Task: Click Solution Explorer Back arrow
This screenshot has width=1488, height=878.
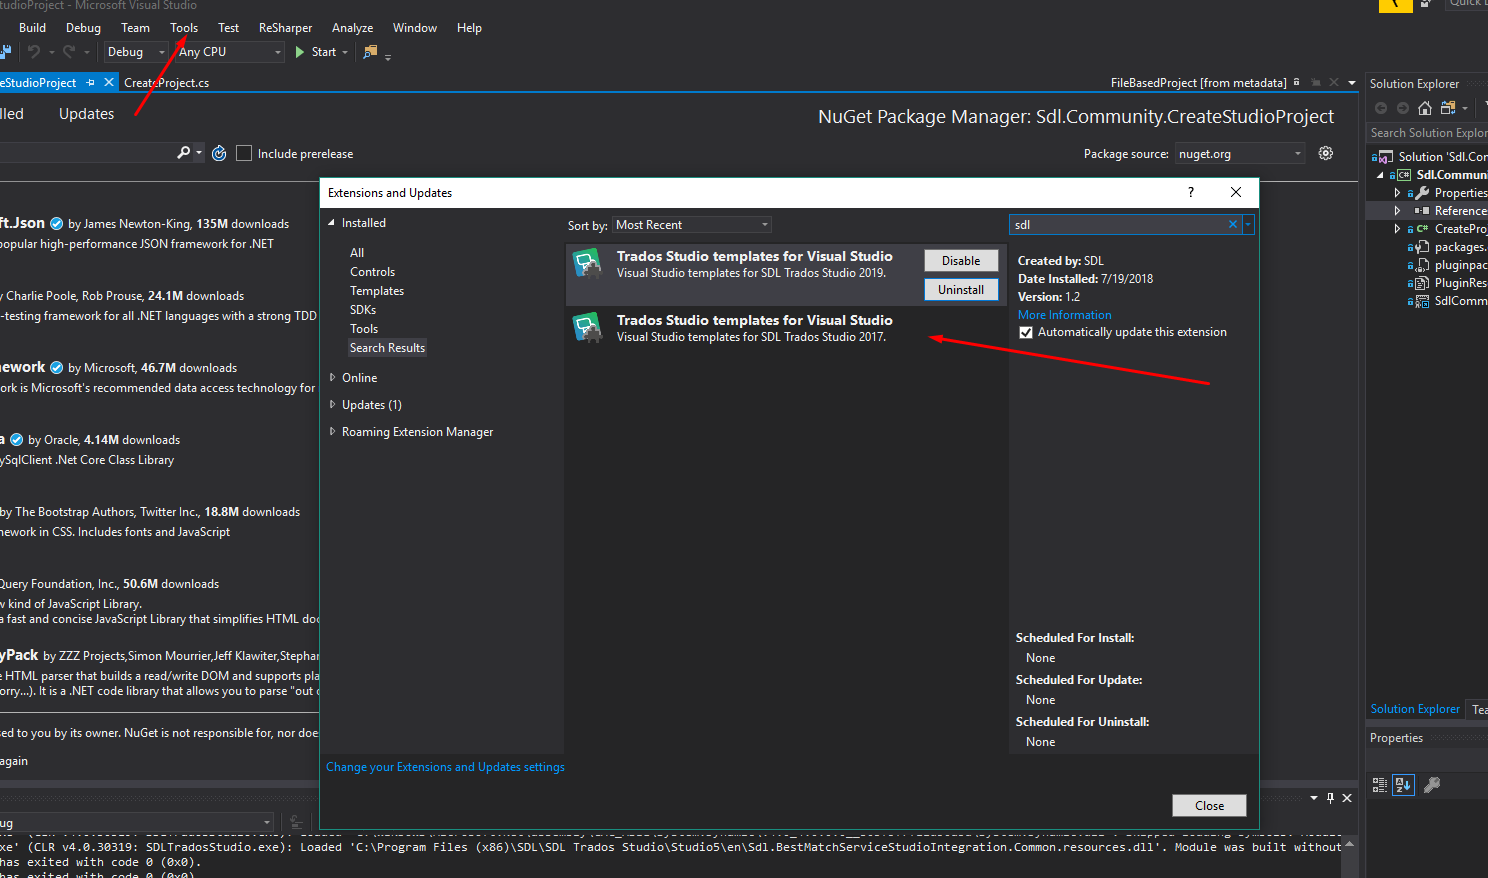Action: pos(1381,108)
